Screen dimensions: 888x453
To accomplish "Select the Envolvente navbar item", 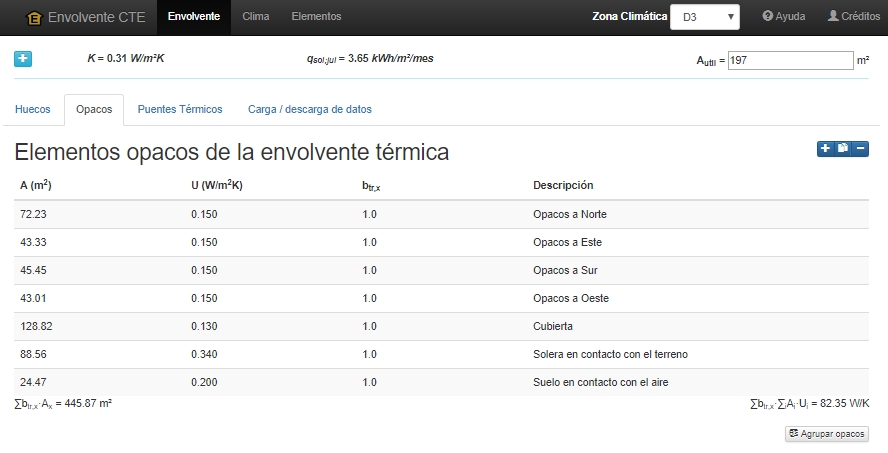I will pyautogui.click(x=194, y=16).
